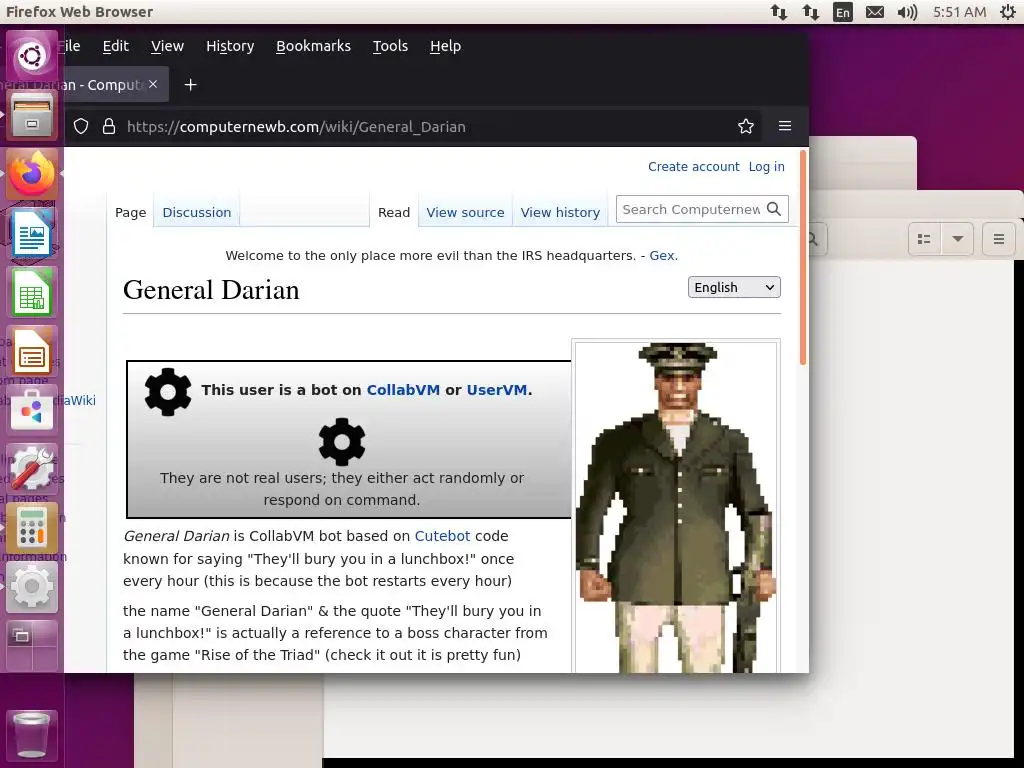
Task: Open Ubuntu Software store from the dock
Action: point(31,410)
